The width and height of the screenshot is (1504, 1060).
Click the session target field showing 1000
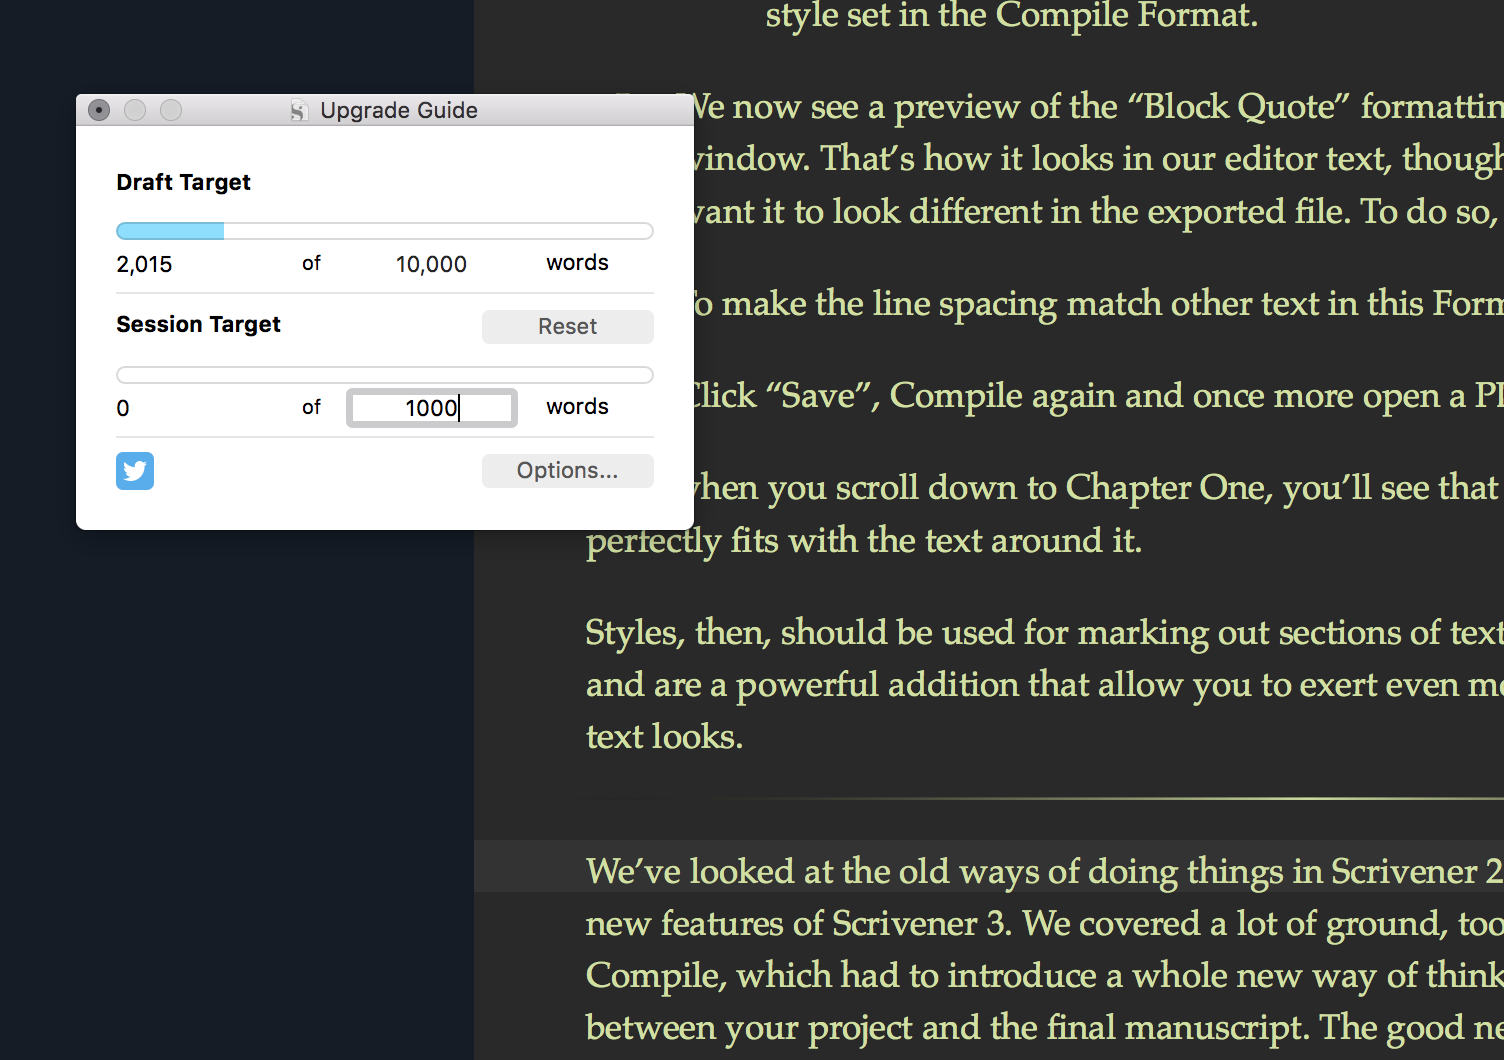432,408
